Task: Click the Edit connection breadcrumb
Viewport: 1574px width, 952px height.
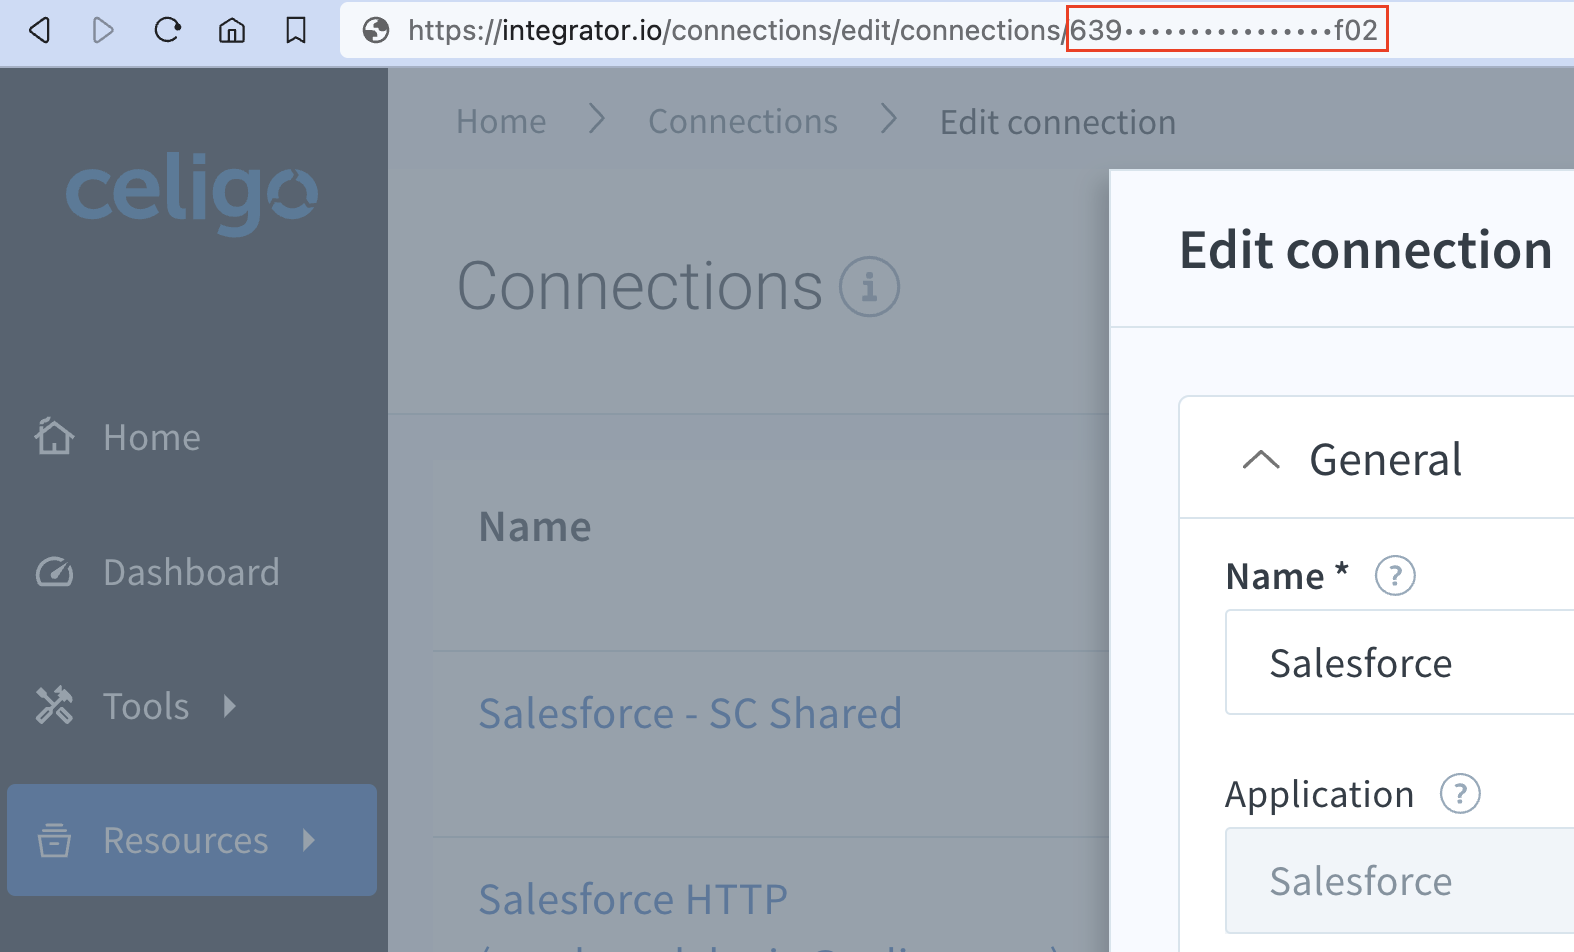Action: click(1058, 122)
